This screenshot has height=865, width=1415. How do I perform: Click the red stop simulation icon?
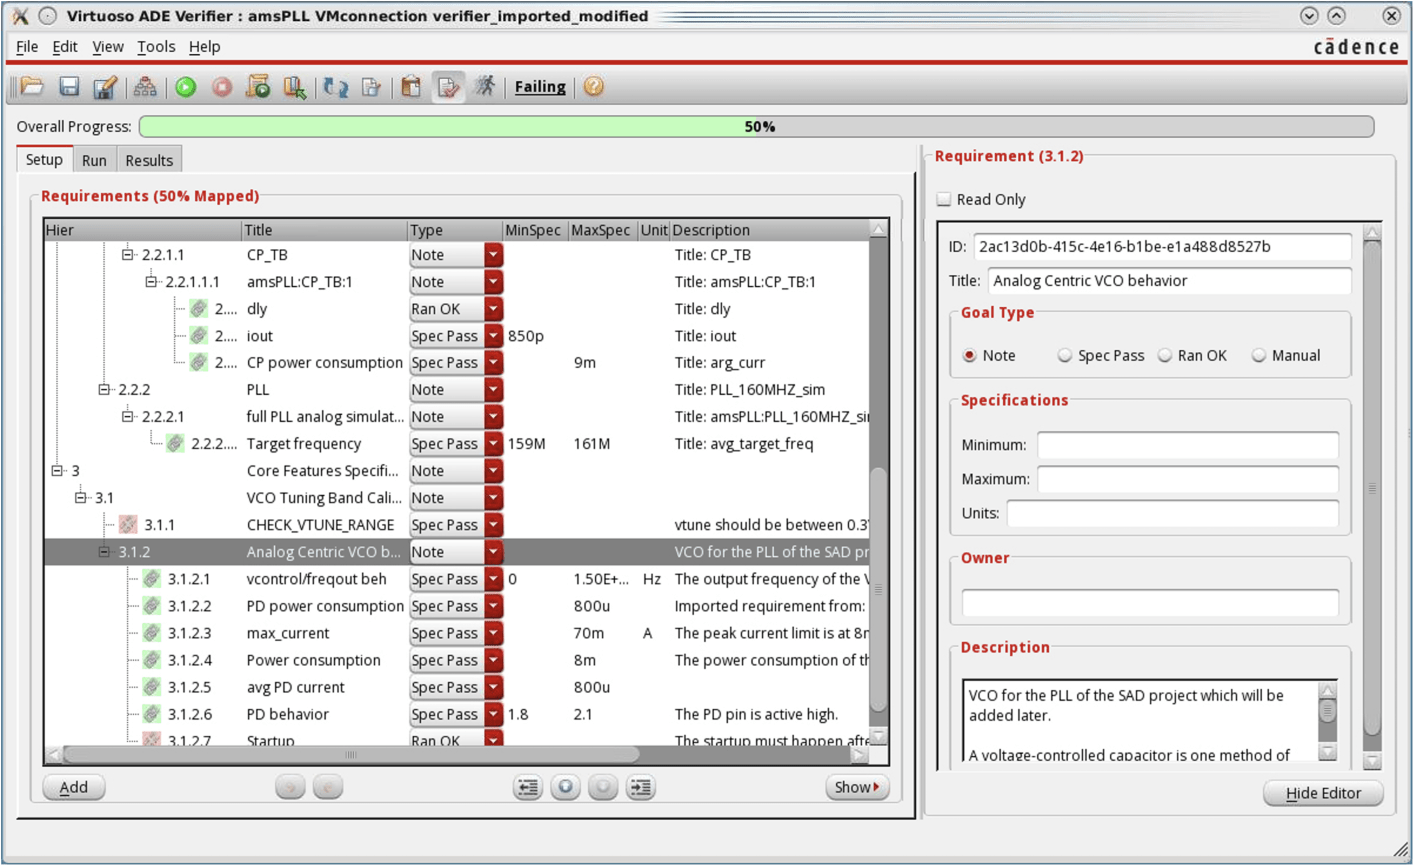[222, 87]
